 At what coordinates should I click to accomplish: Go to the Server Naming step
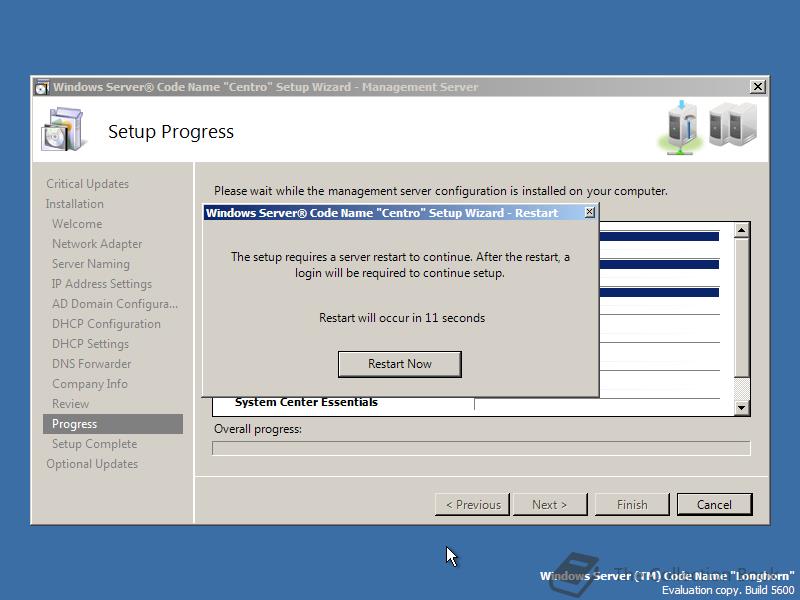[x=91, y=264]
